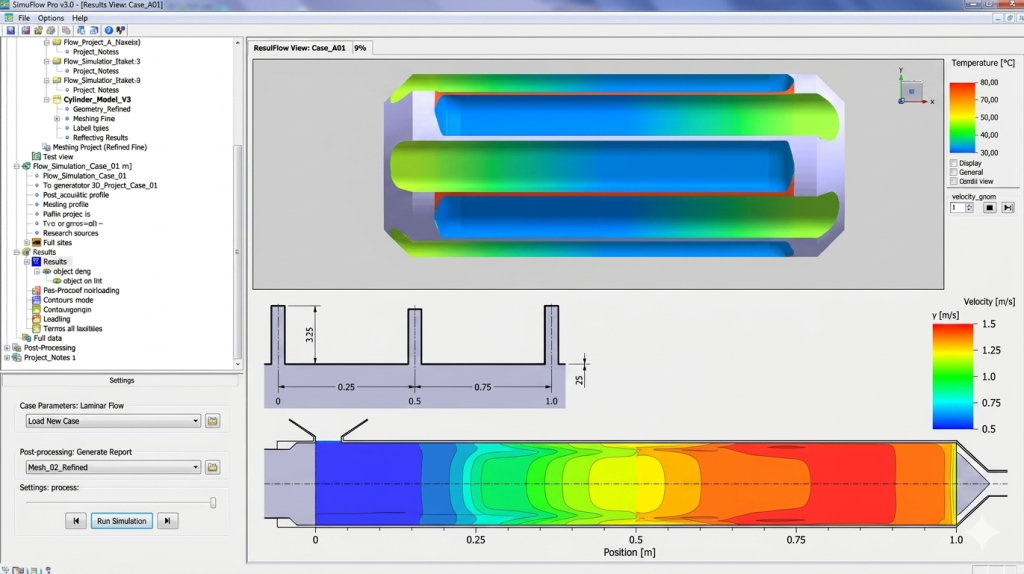Check the Contril View checkbox
Screen dimensions: 1024x574
pos(953,182)
